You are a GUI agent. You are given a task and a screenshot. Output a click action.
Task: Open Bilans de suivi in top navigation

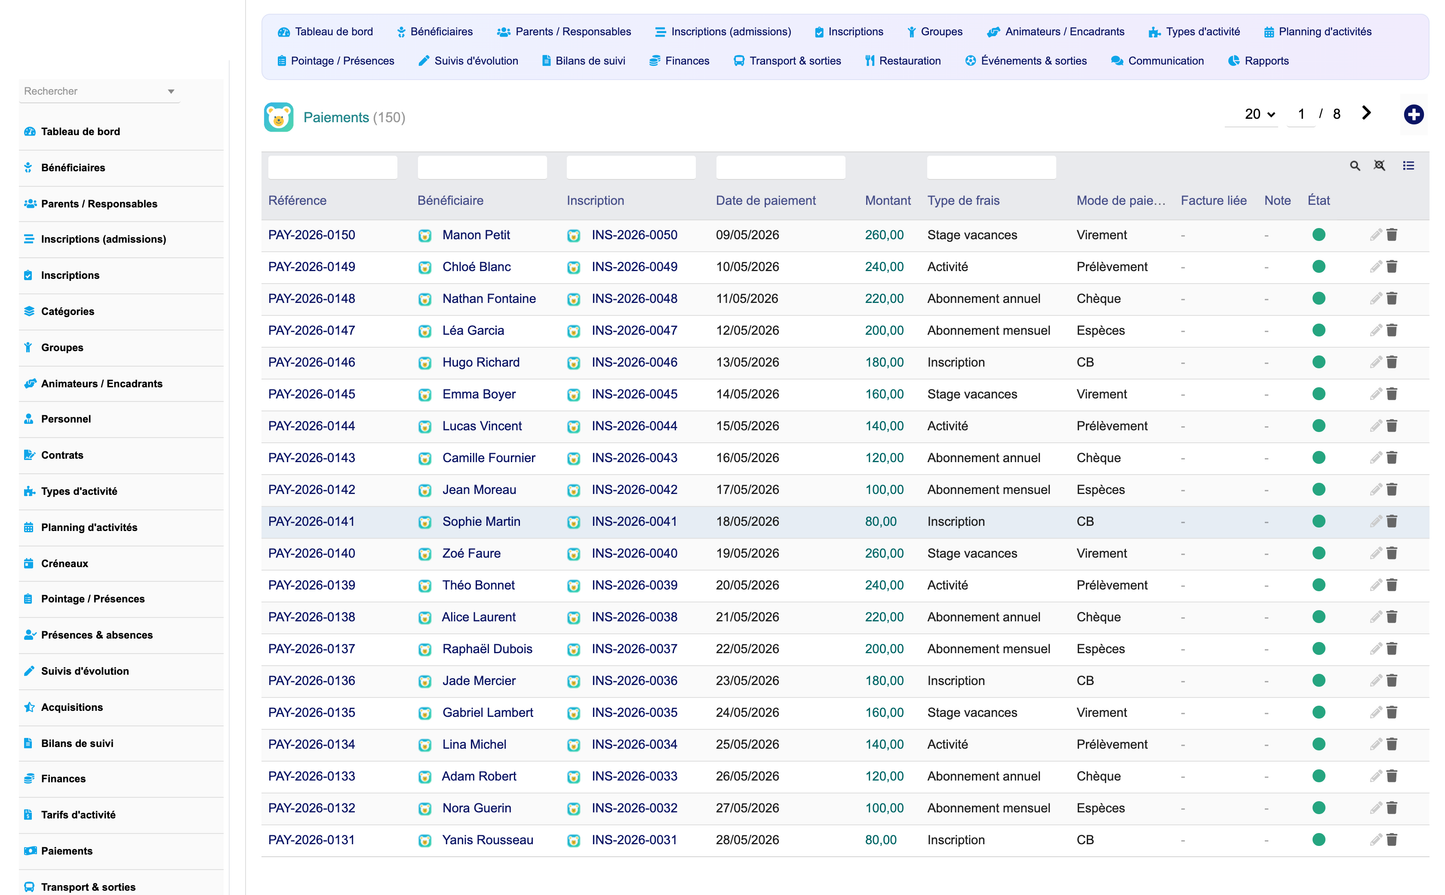point(583,61)
